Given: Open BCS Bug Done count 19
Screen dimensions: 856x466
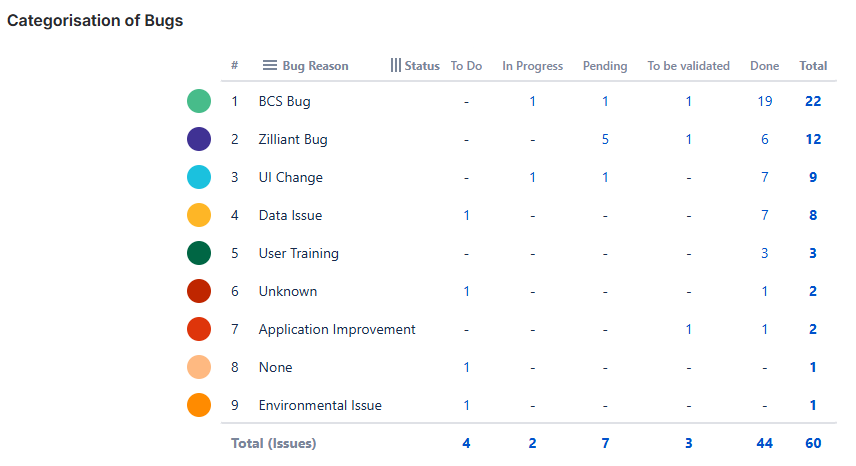Looking at the screenshot, I should tap(764, 101).
